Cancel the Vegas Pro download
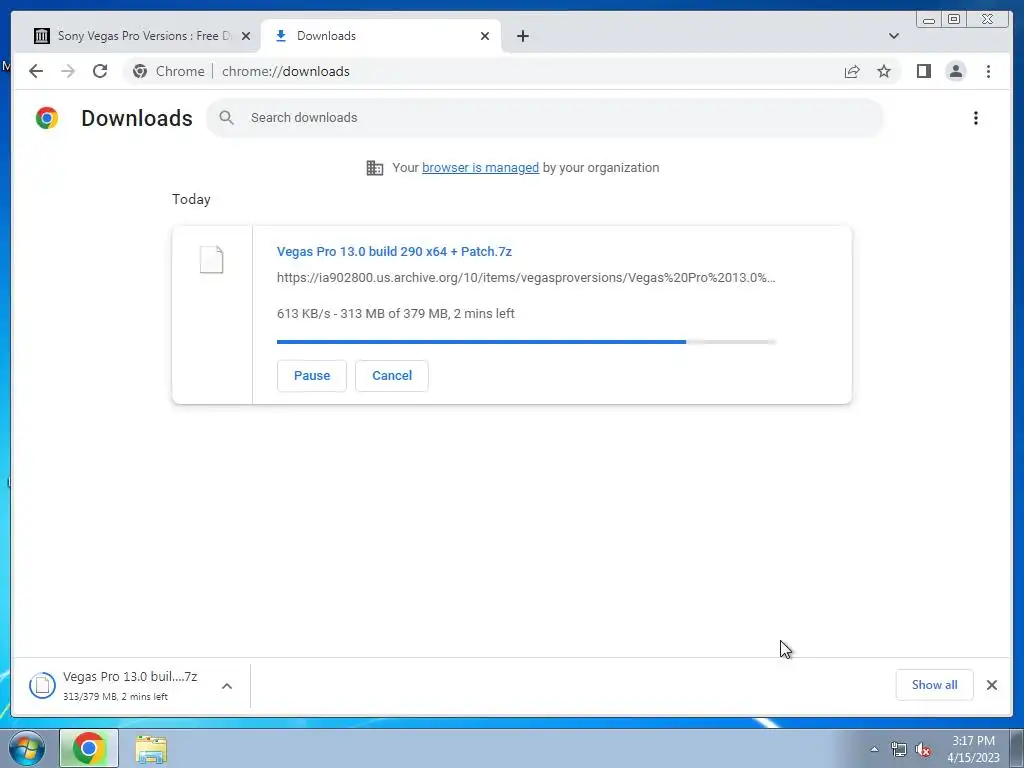 pyautogui.click(x=392, y=376)
